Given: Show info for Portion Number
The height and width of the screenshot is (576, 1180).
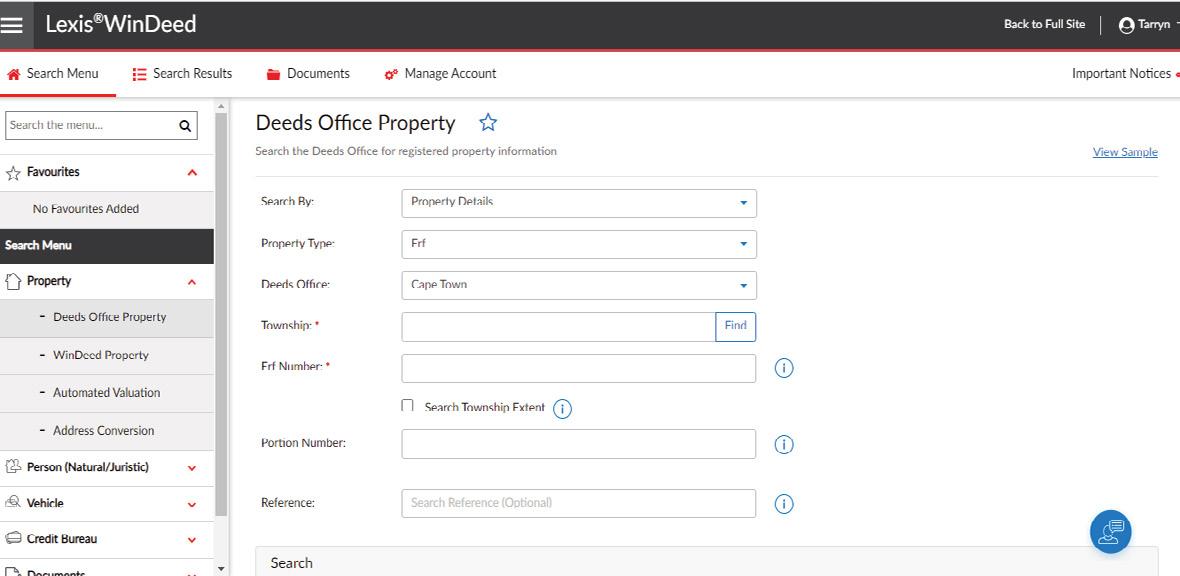Looking at the screenshot, I should point(784,444).
